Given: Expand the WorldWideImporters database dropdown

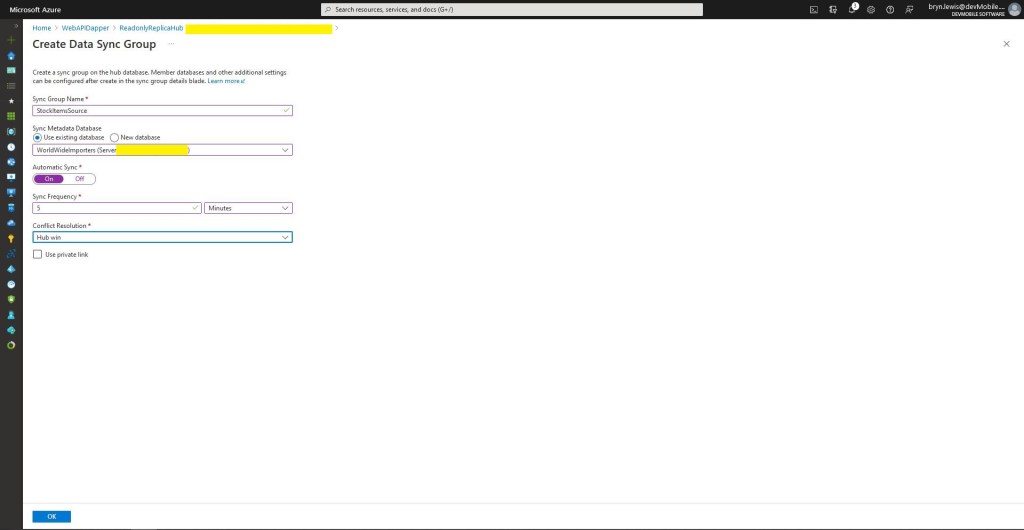Looking at the screenshot, I should click(162, 150).
